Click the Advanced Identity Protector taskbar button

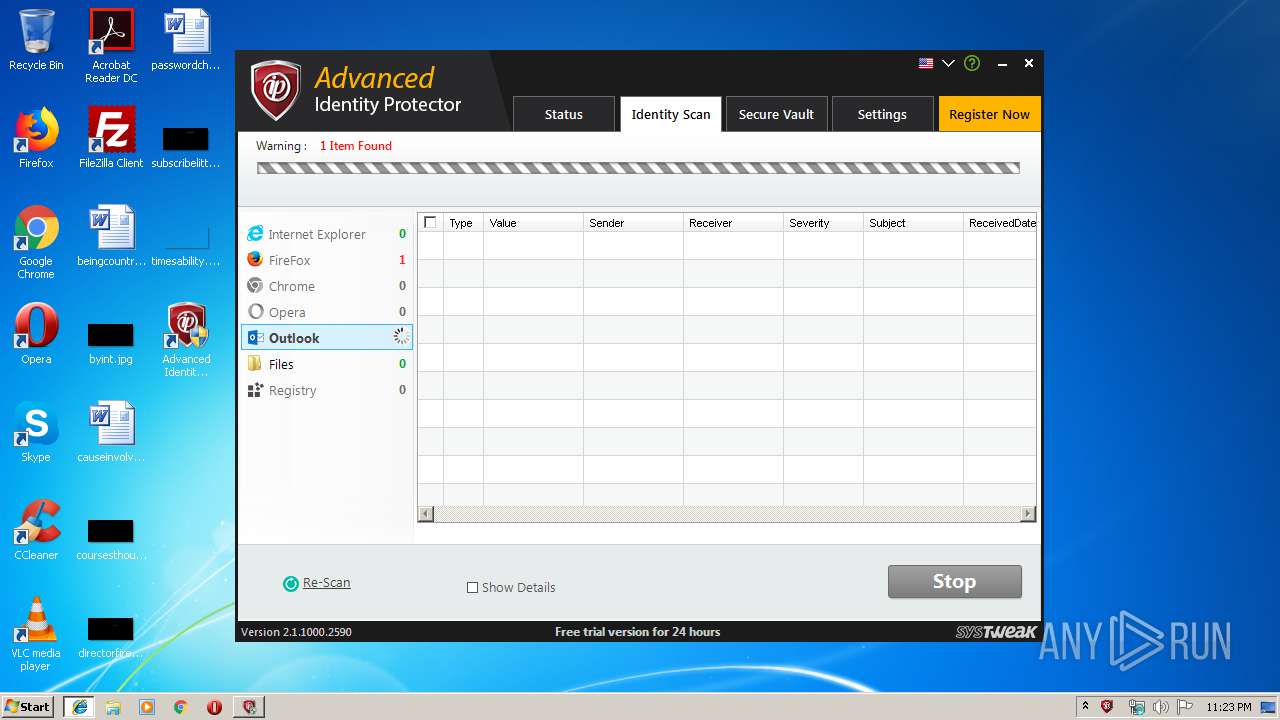pos(249,706)
